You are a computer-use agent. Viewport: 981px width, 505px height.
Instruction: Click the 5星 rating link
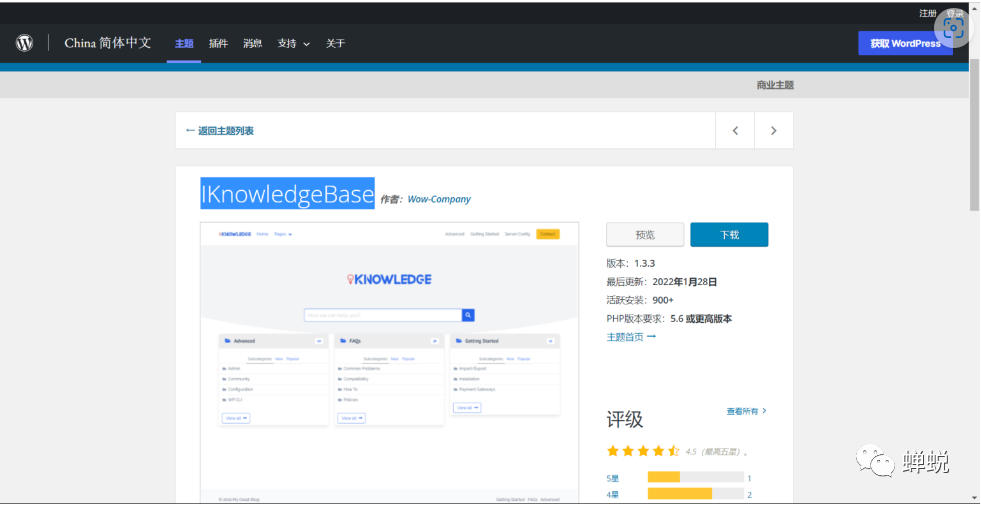click(x=612, y=478)
